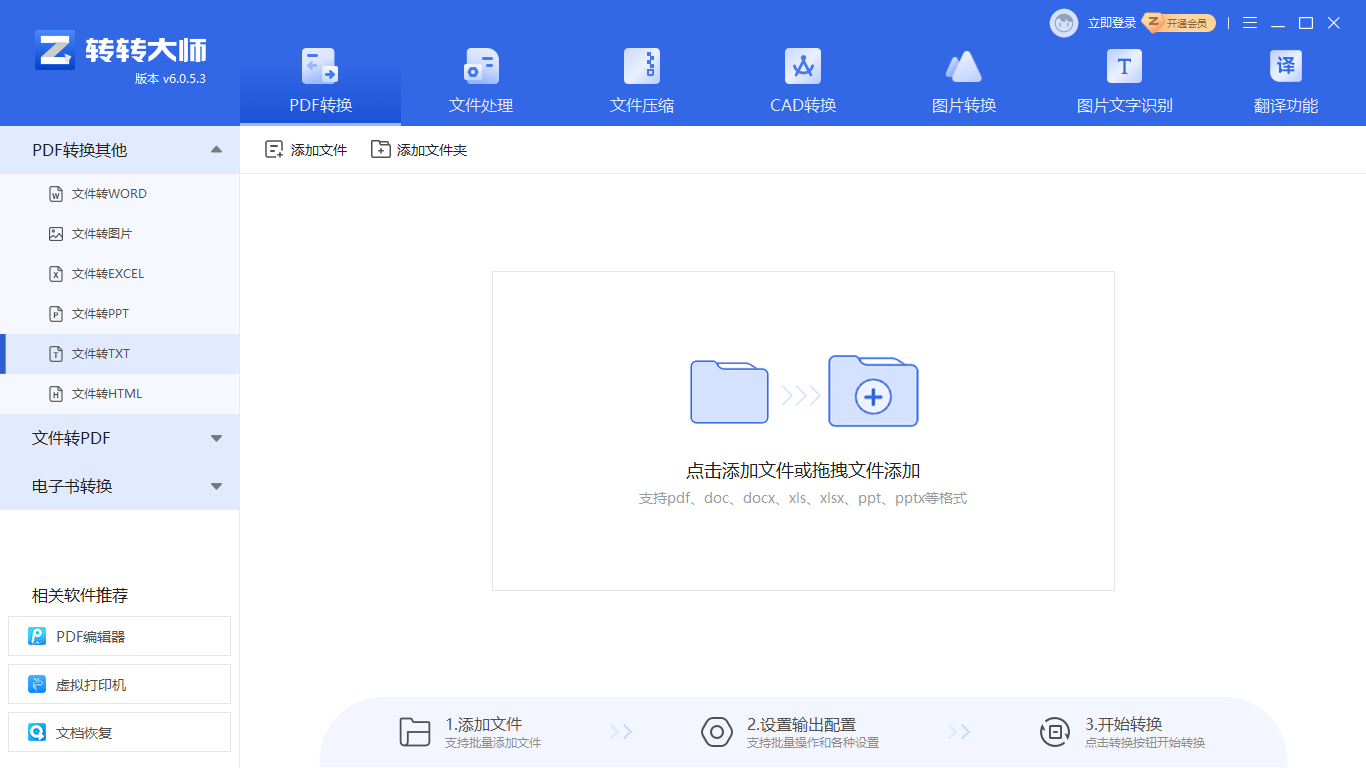The width and height of the screenshot is (1366, 768).
Task: Expand the 文件转PDF section
Action: 120,438
